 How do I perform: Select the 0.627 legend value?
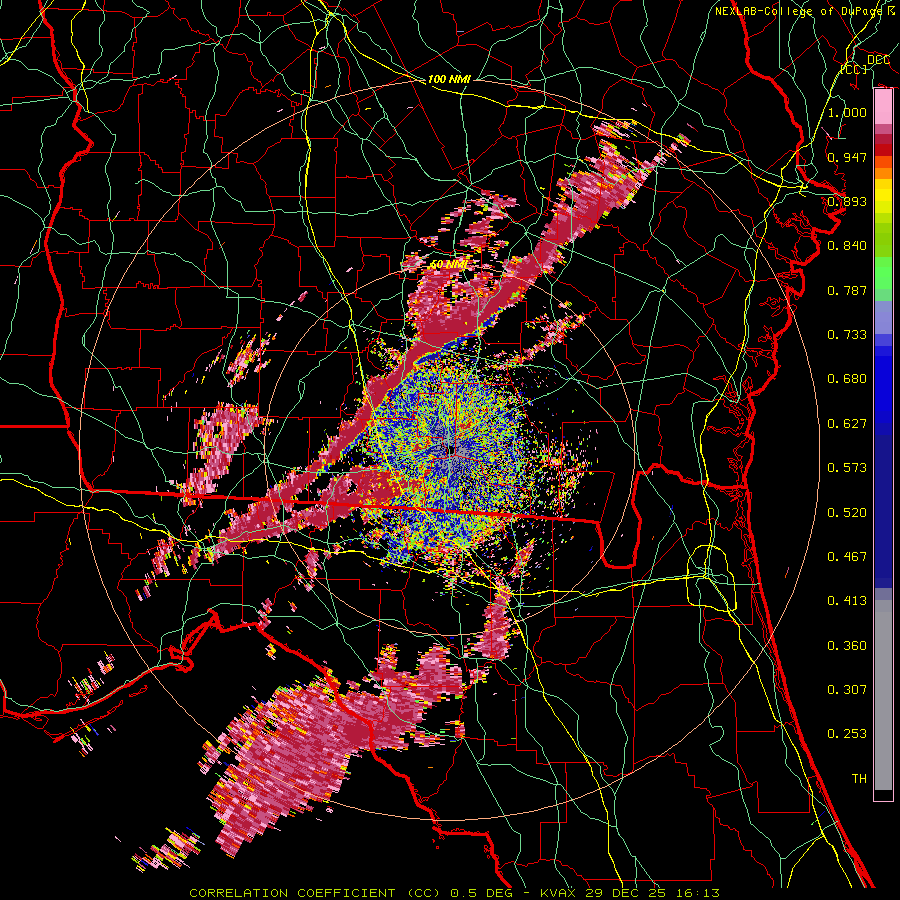847,424
